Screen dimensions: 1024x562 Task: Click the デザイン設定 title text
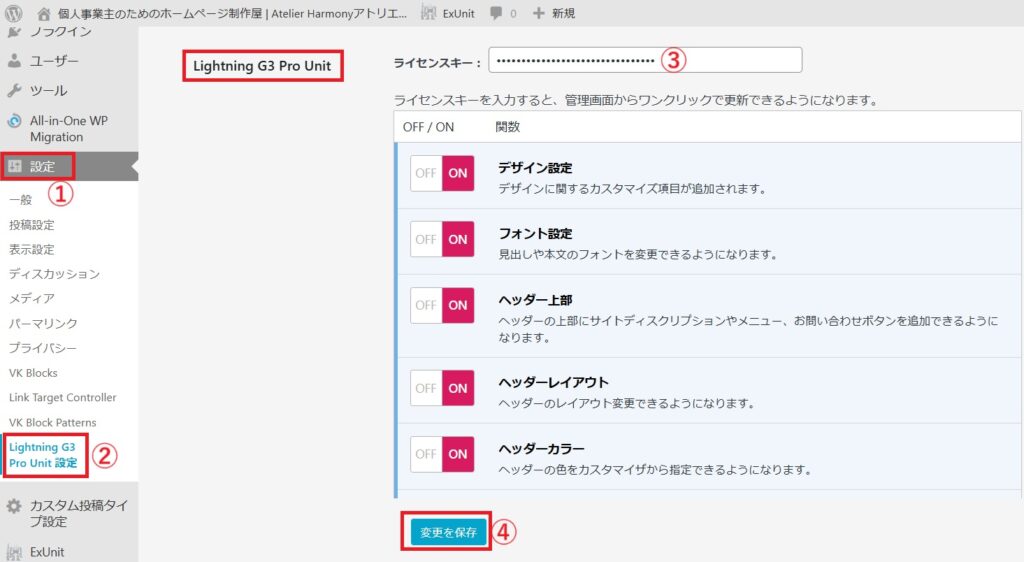pos(535,168)
